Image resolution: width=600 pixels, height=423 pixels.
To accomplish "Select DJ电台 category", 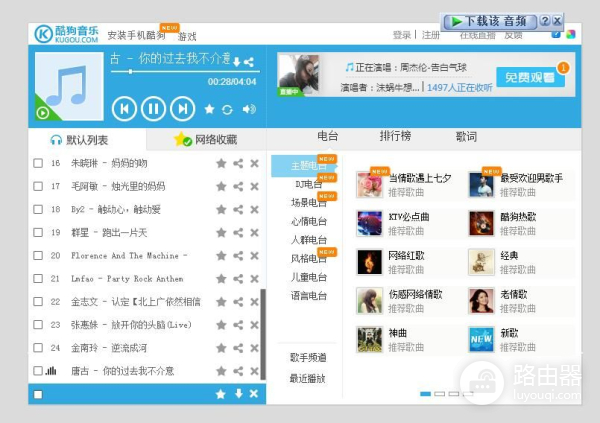I will point(308,185).
